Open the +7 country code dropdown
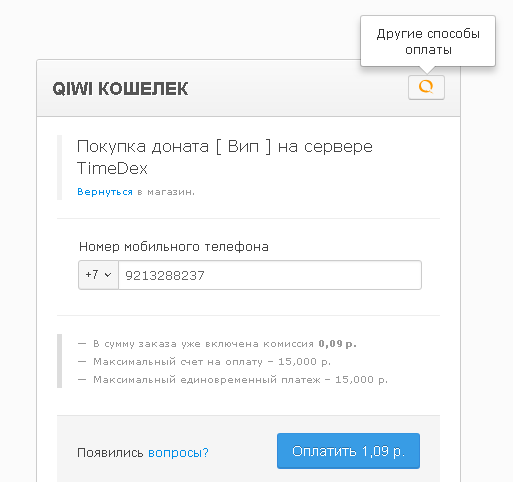This screenshot has height=482, width=513. pos(98,275)
